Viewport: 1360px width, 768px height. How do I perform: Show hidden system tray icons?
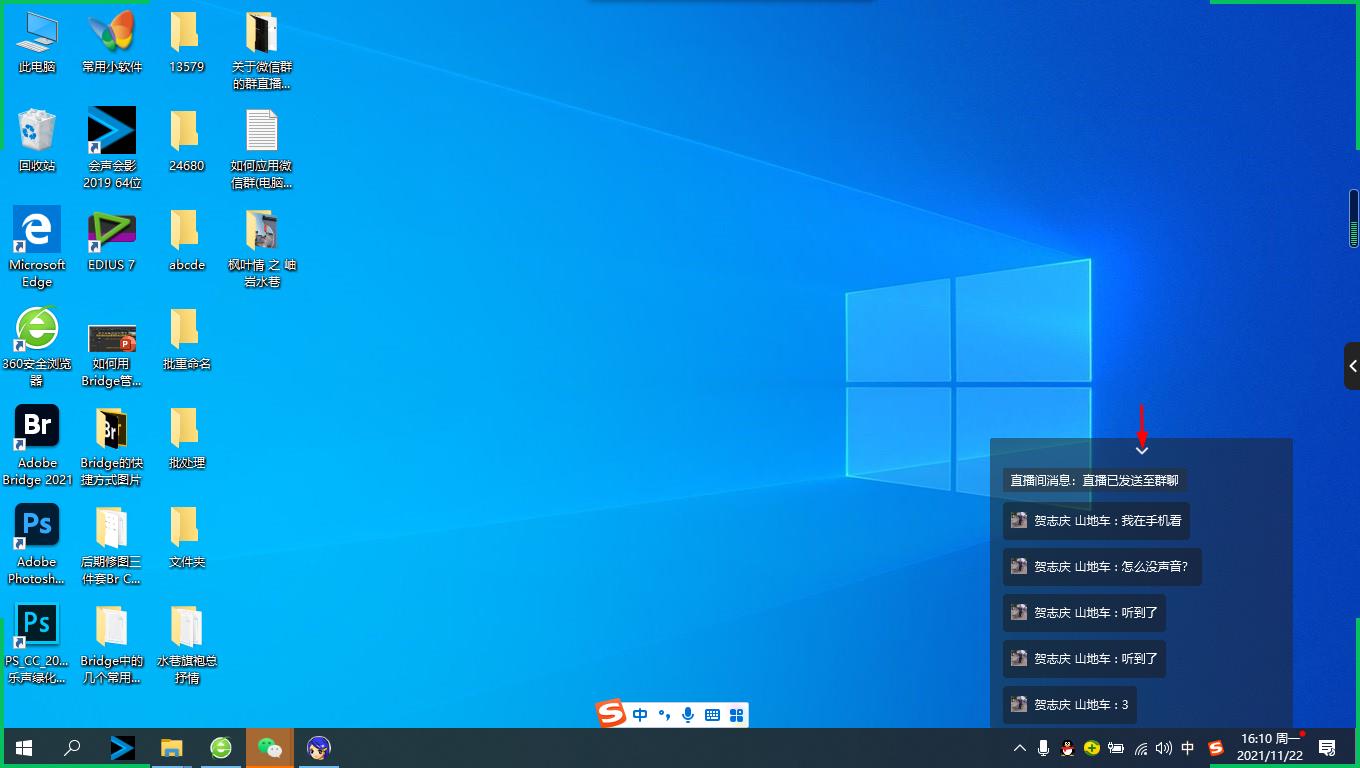click(1020, 748)
